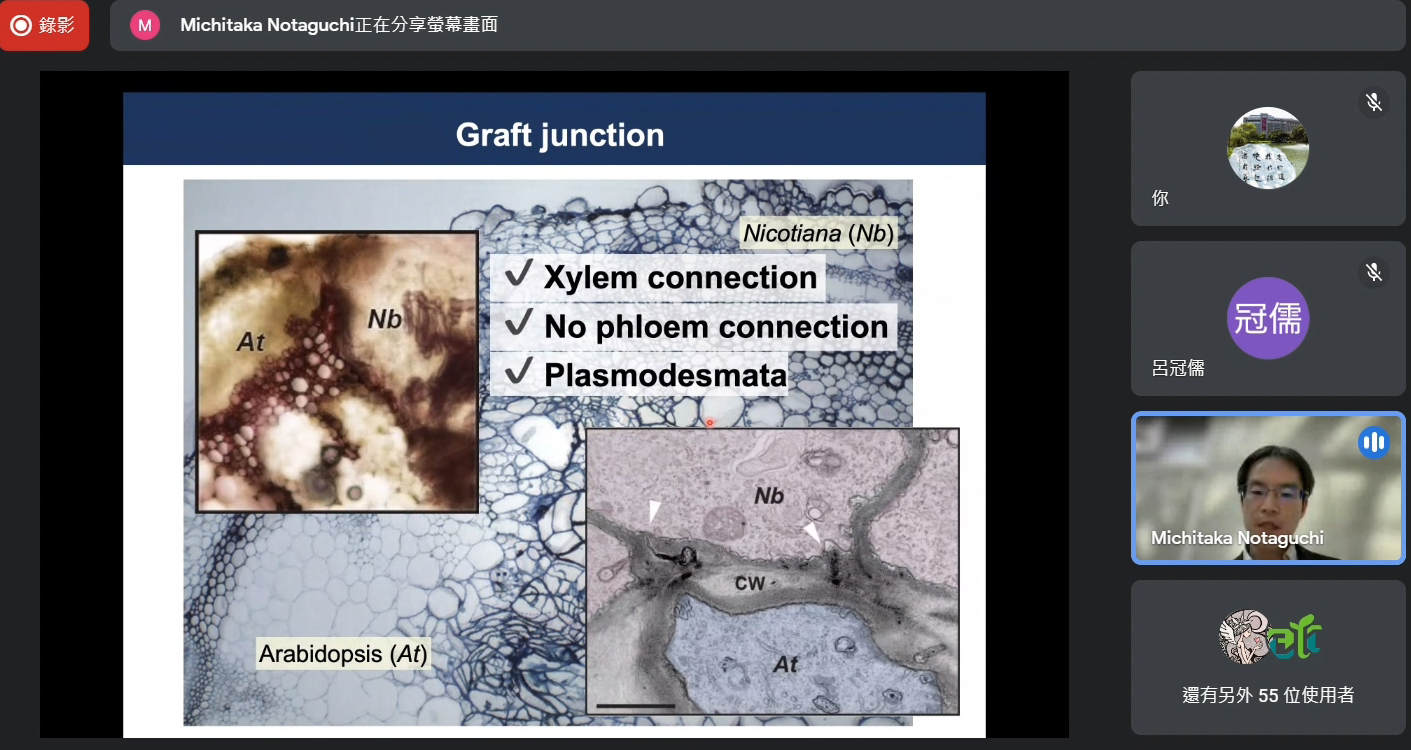Click the speaking audio indicator on Michitaka Notaguchi's tile
This screenshot has height=750, width=1411.
1374,442
